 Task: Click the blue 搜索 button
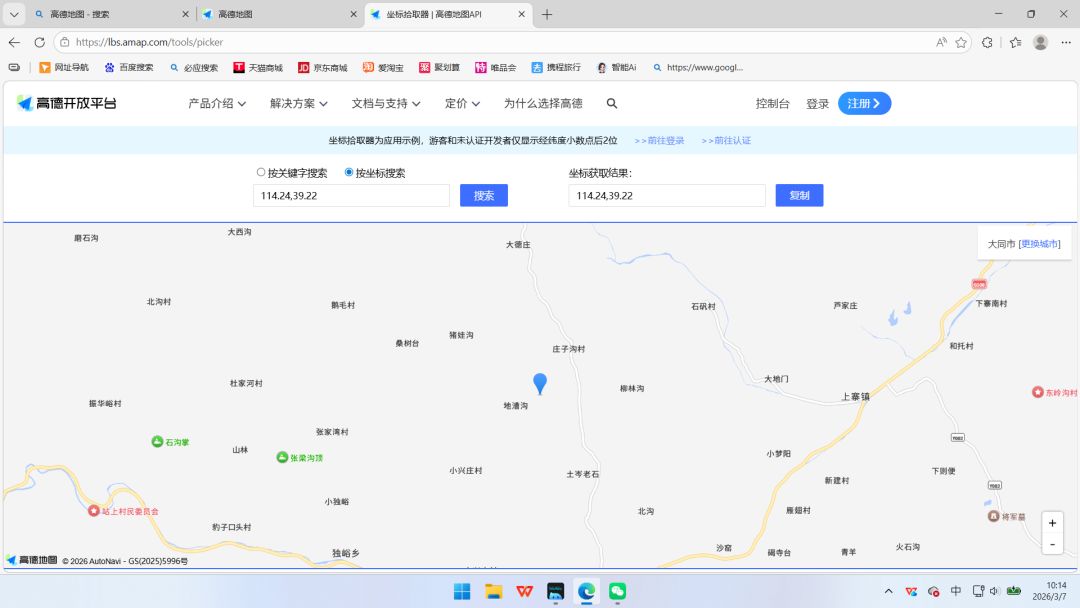pyautogui.click(x=484, y=196)
